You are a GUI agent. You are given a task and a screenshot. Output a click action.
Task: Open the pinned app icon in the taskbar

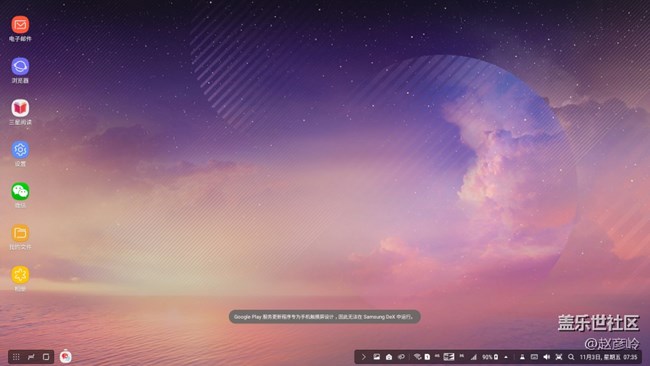click(65, 356)
